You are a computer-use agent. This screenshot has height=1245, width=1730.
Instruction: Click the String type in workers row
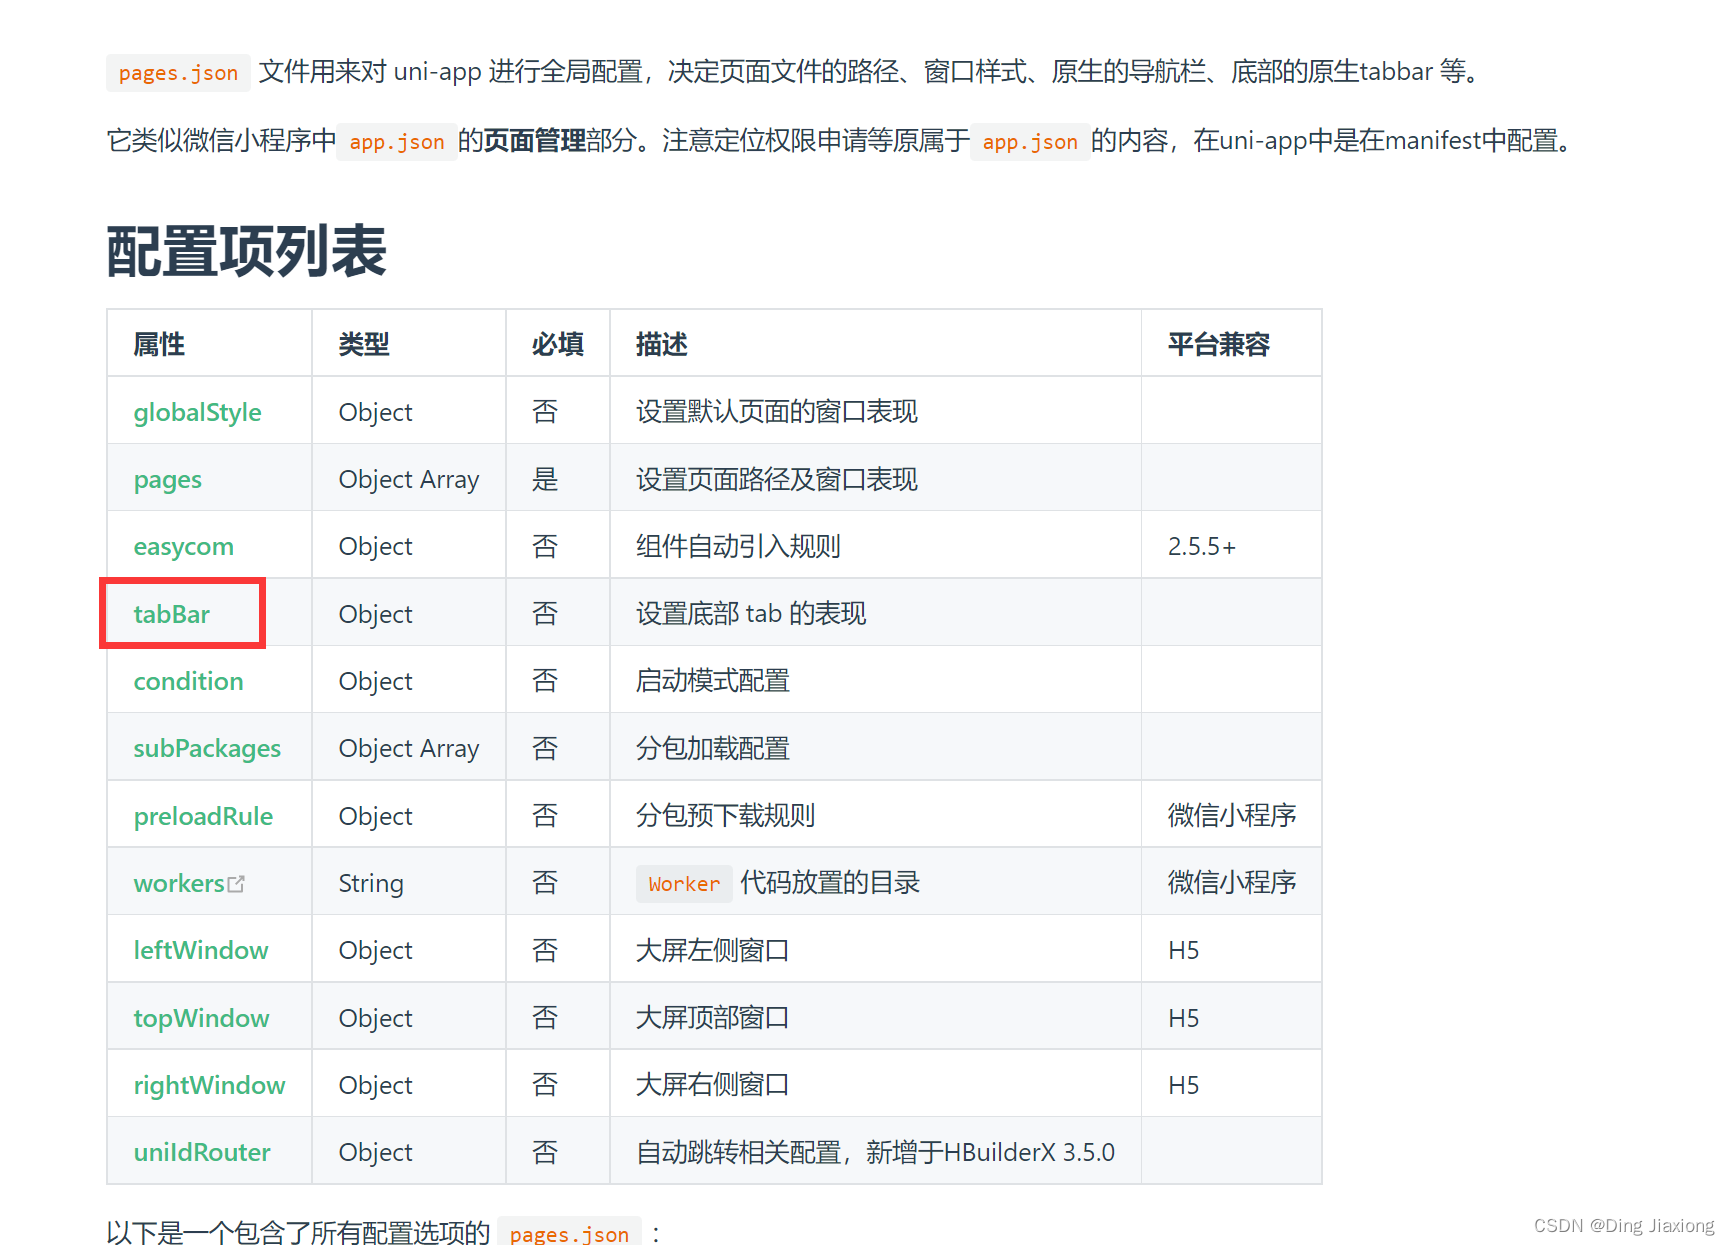point(371,883)
